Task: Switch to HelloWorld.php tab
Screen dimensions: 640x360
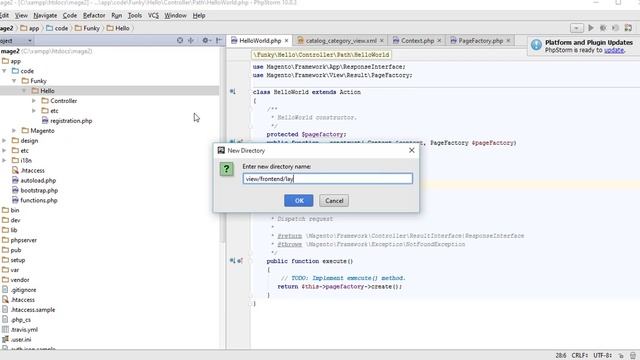Action: click(260, 41)
